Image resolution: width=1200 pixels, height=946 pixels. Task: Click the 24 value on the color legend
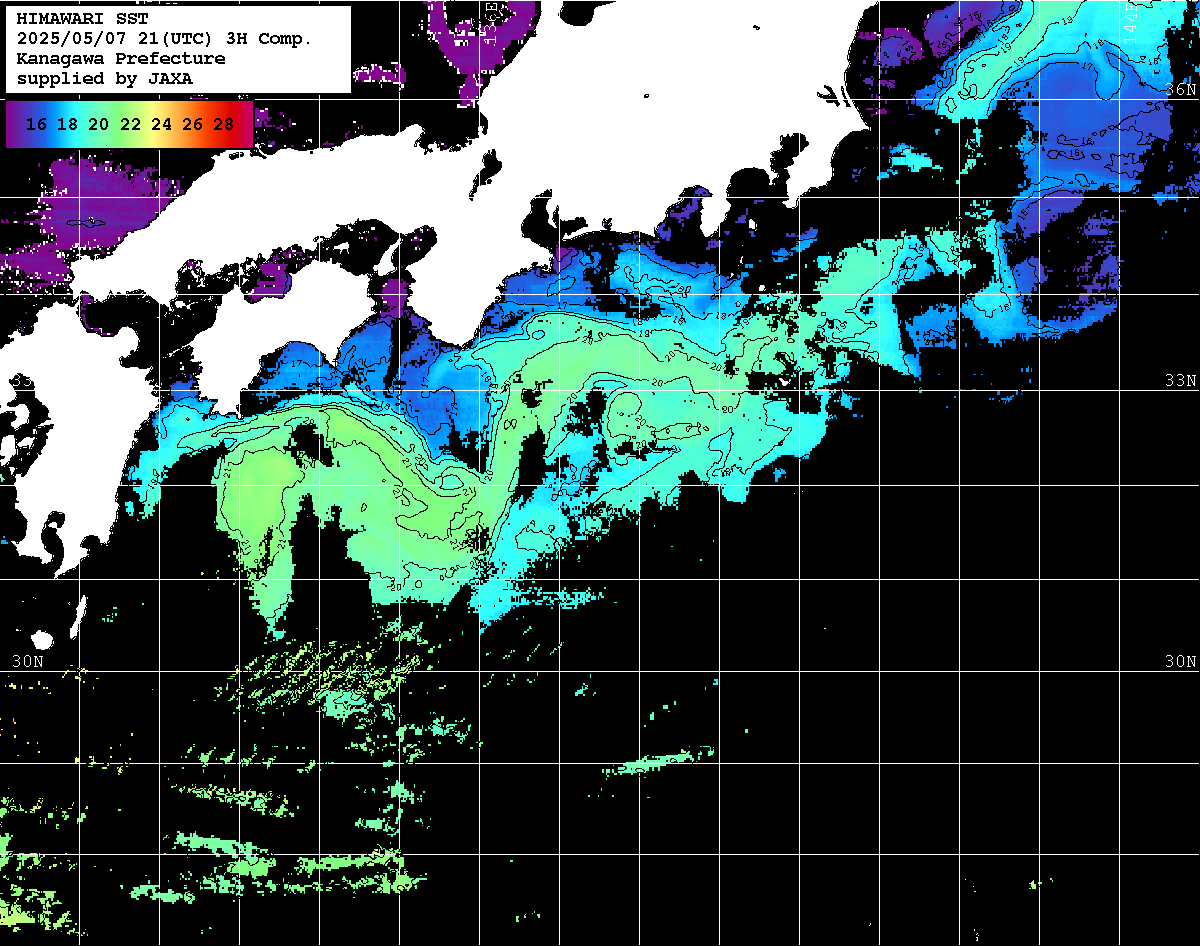161,125
